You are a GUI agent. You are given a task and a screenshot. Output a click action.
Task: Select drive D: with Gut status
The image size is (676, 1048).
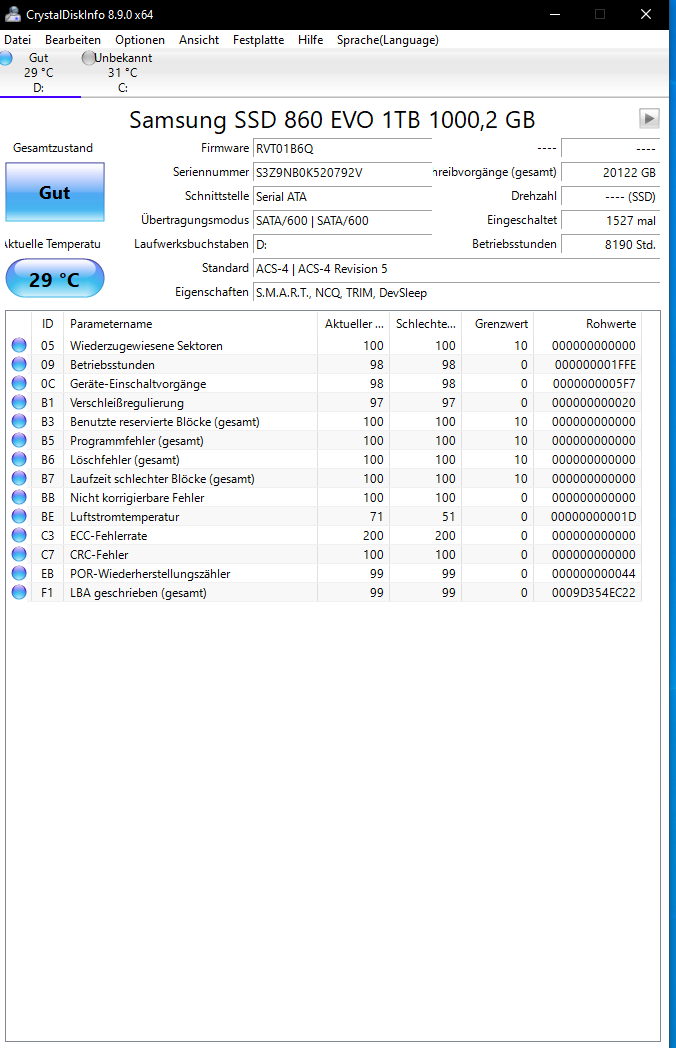[x=39, y=73]
